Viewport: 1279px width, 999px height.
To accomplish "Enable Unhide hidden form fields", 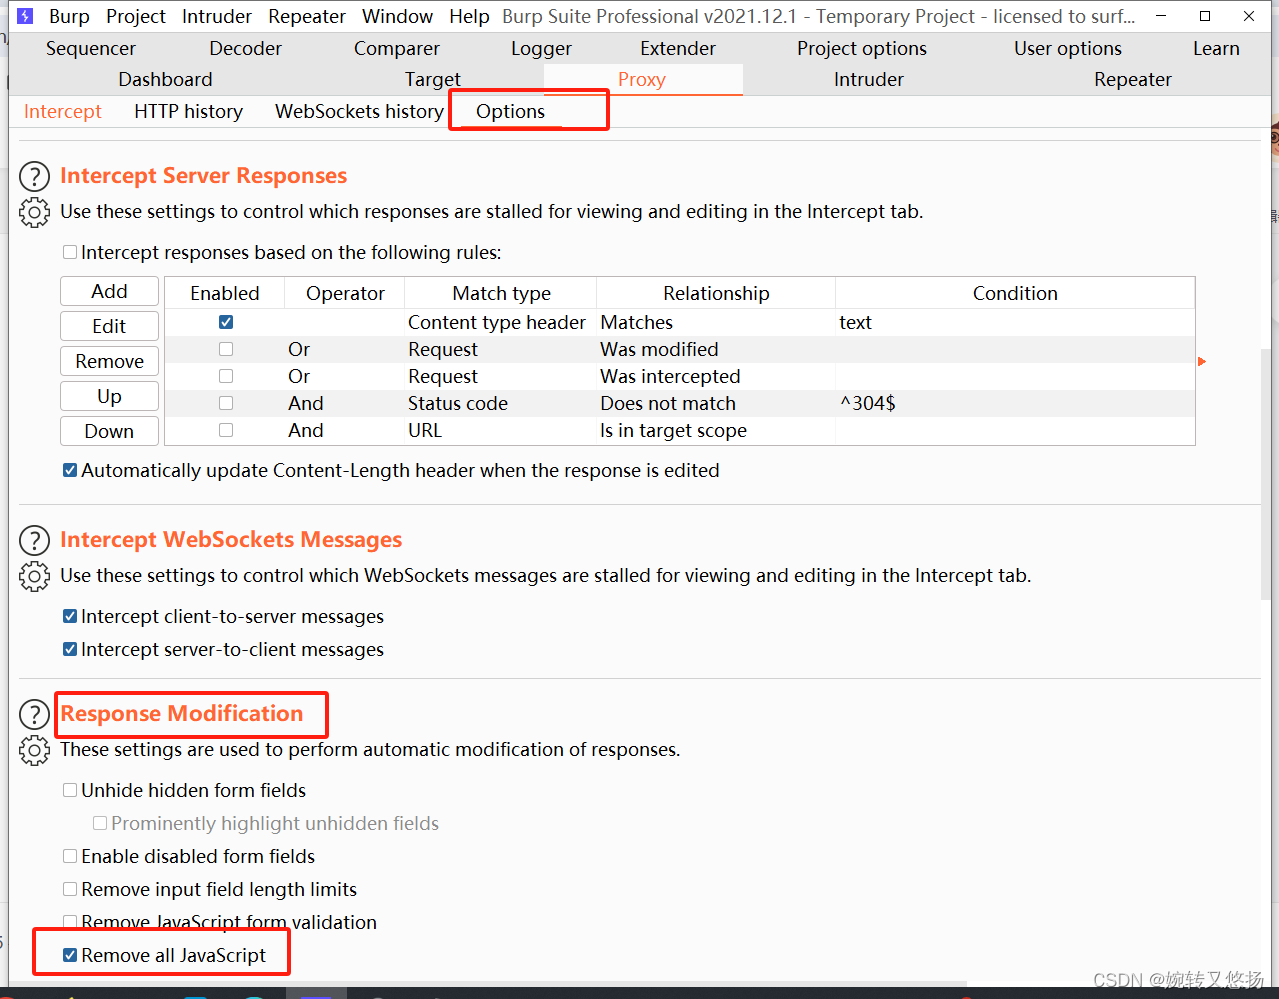I will (70, 790).
